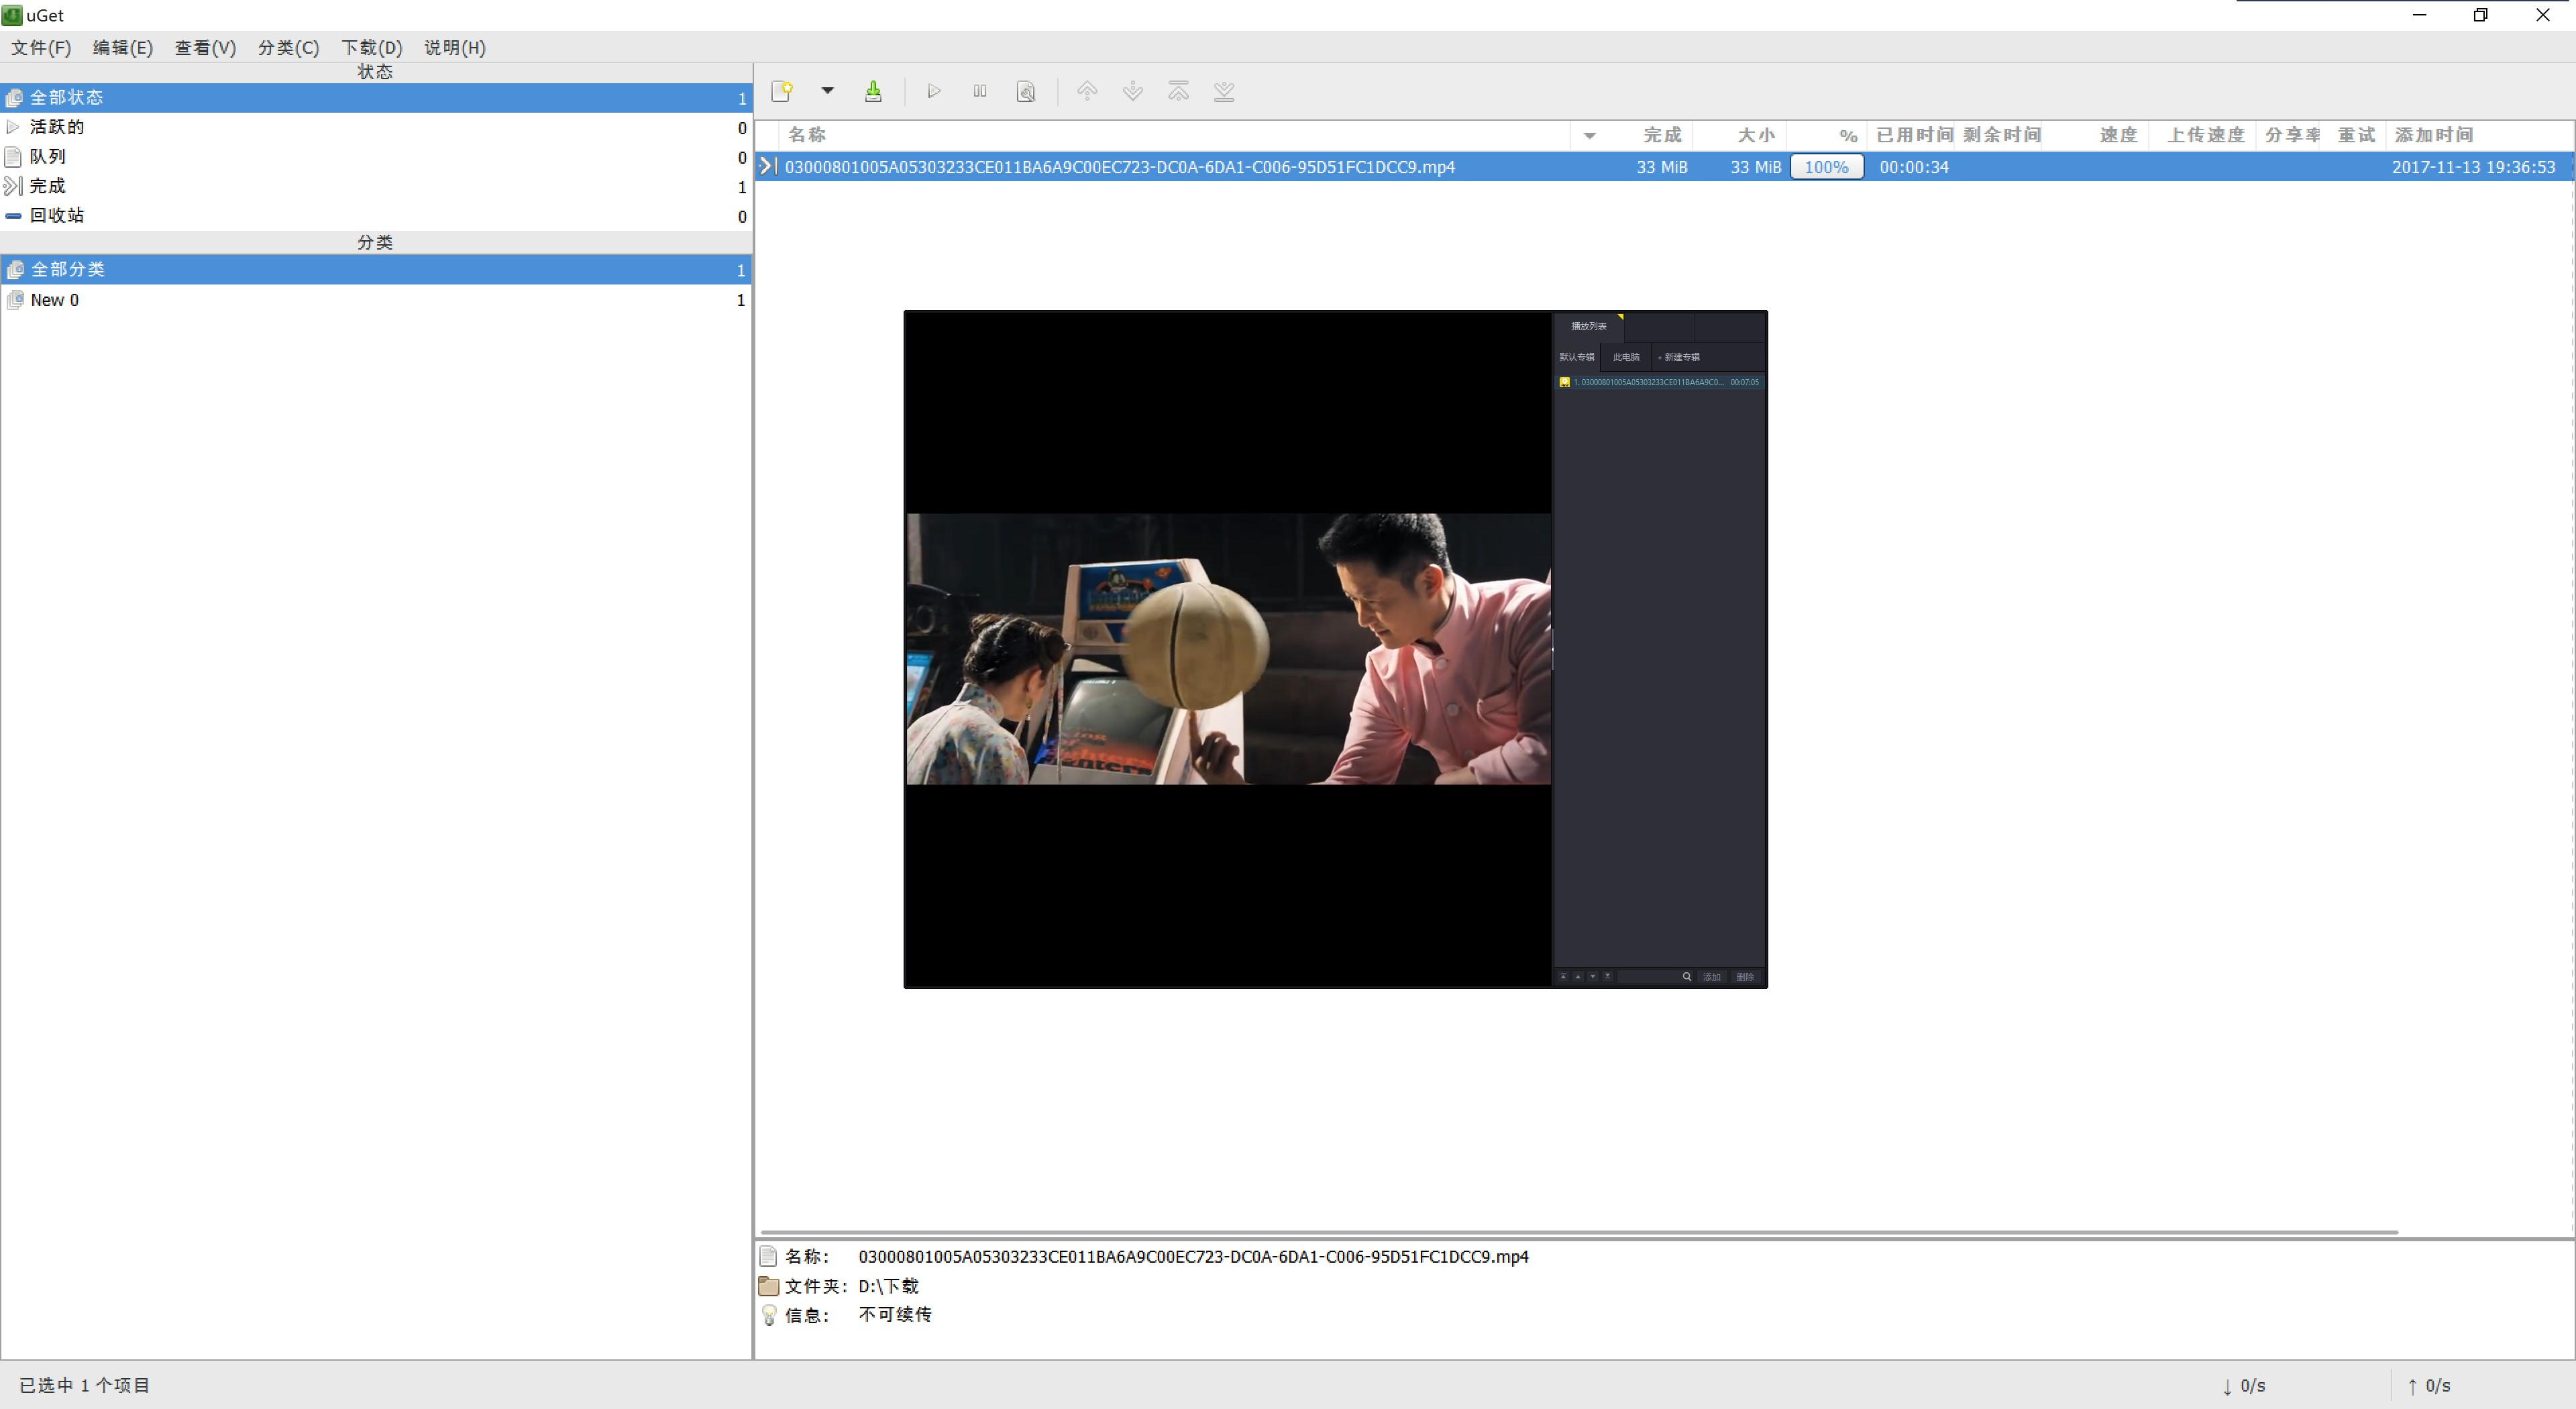Click the pause toolbar icon
The width and height of the screenshot is (2576, 1409).
[979, 92]
